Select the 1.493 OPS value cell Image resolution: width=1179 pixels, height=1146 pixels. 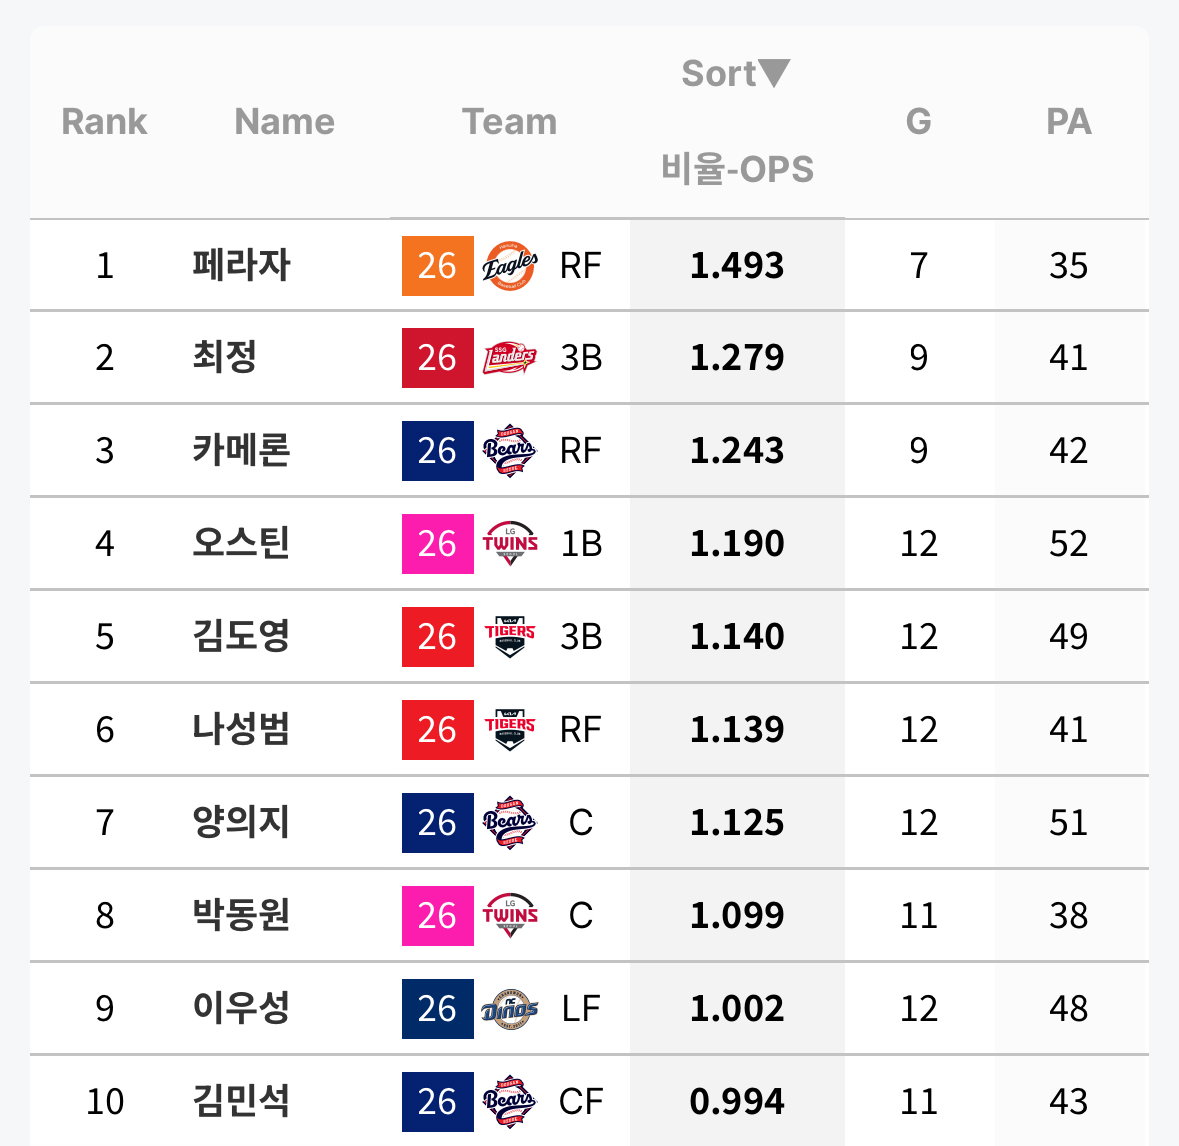737,265
